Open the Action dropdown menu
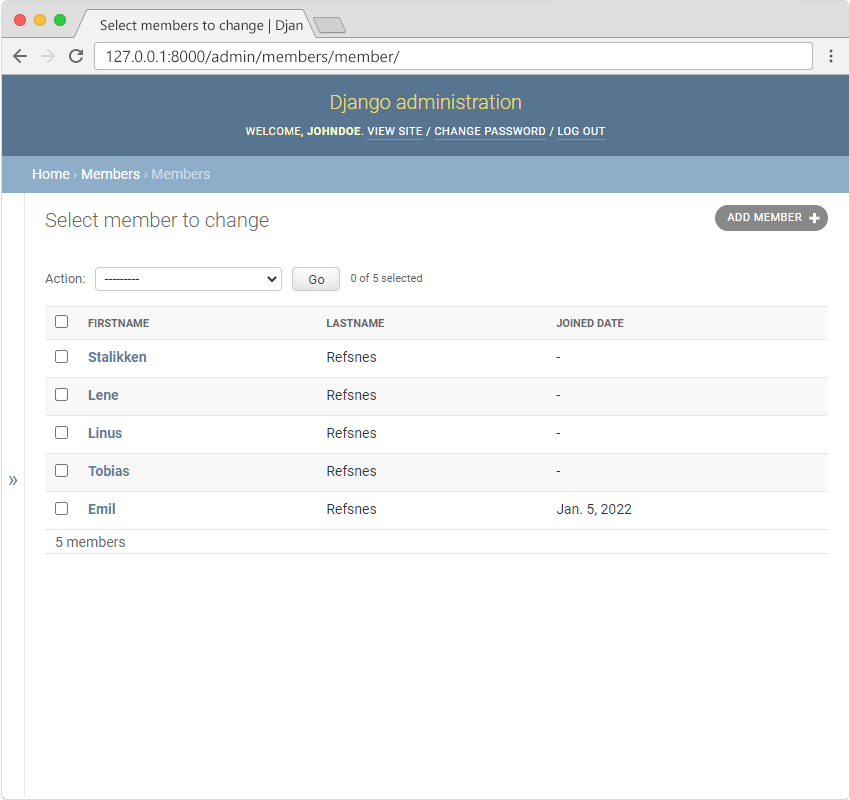The height and width of the screenshot is (800, 850). (x=188, y=278)
